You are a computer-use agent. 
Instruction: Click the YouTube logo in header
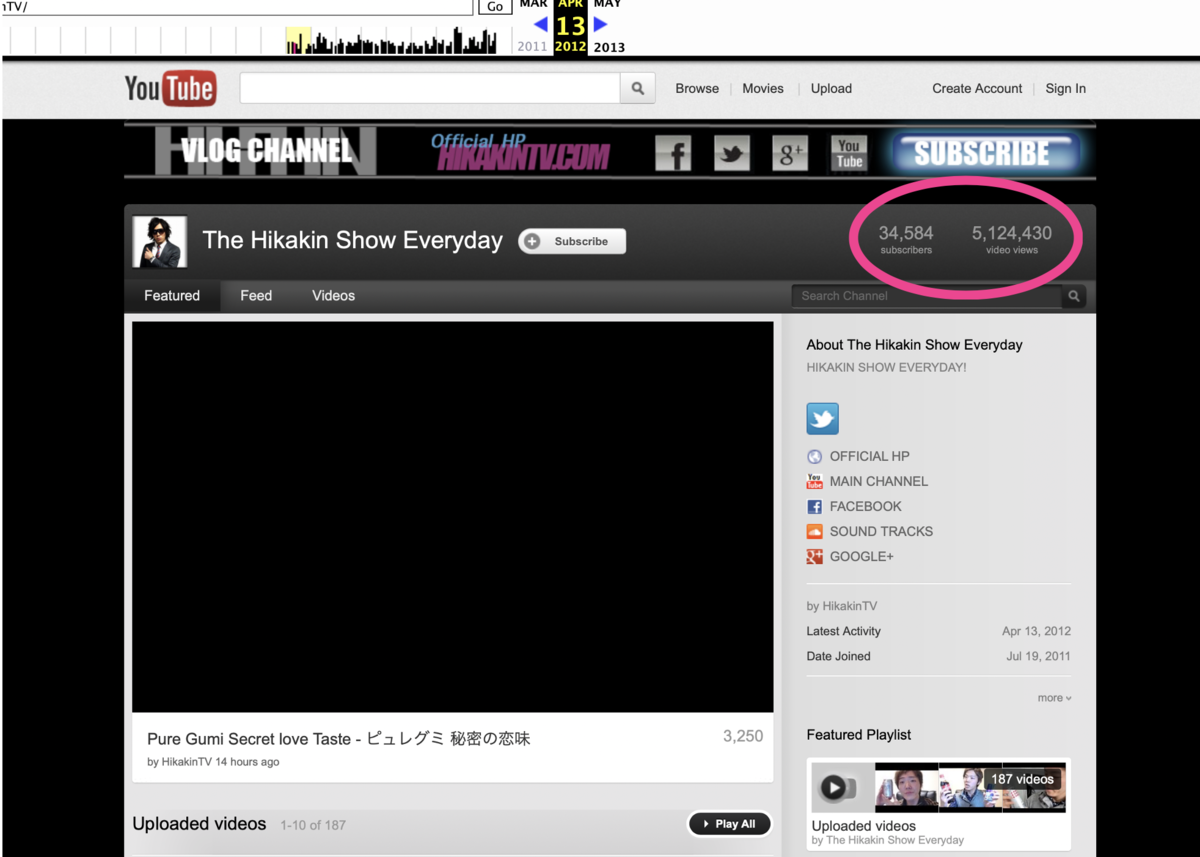pyautogui.click(x=170, y=89)
